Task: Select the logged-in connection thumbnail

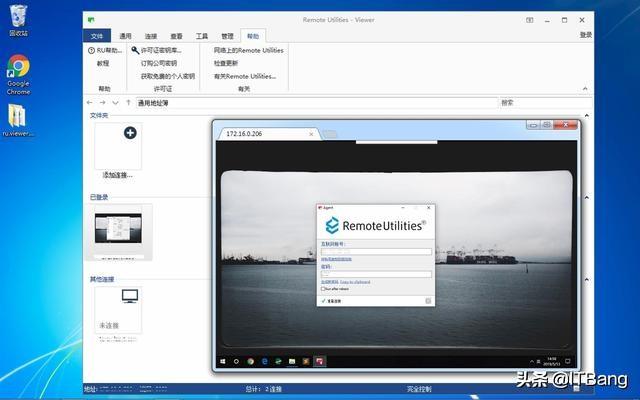Action: pyautogui.click(x=118, y=232)
